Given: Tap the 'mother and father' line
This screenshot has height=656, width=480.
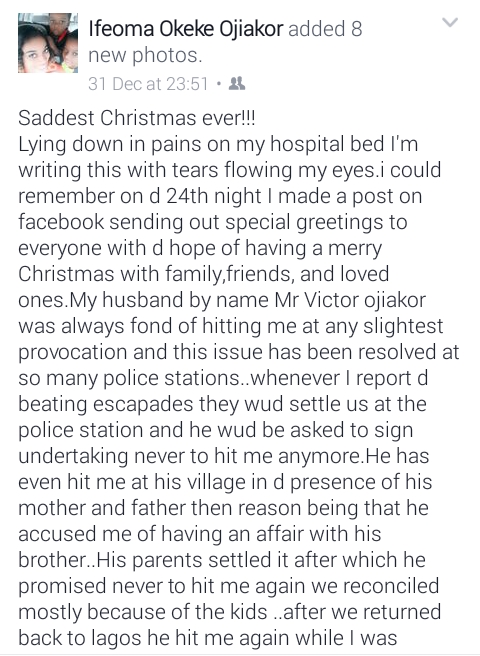Looking at the screenshot, I should coord(223,508).
